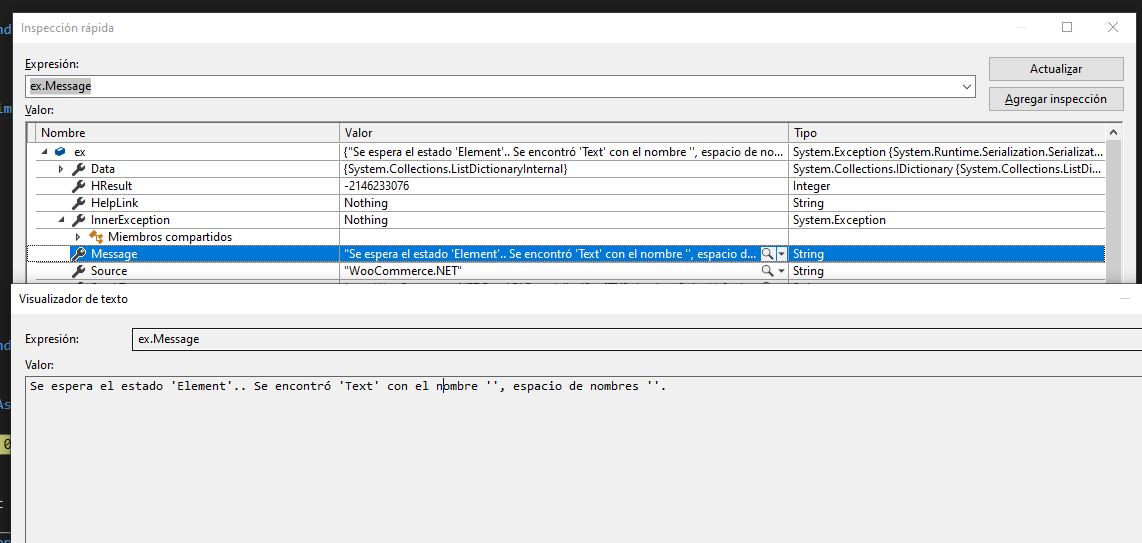The image size is (1142, 543).
Task: Click the Valor column header
Action: (x=564, y=133)
